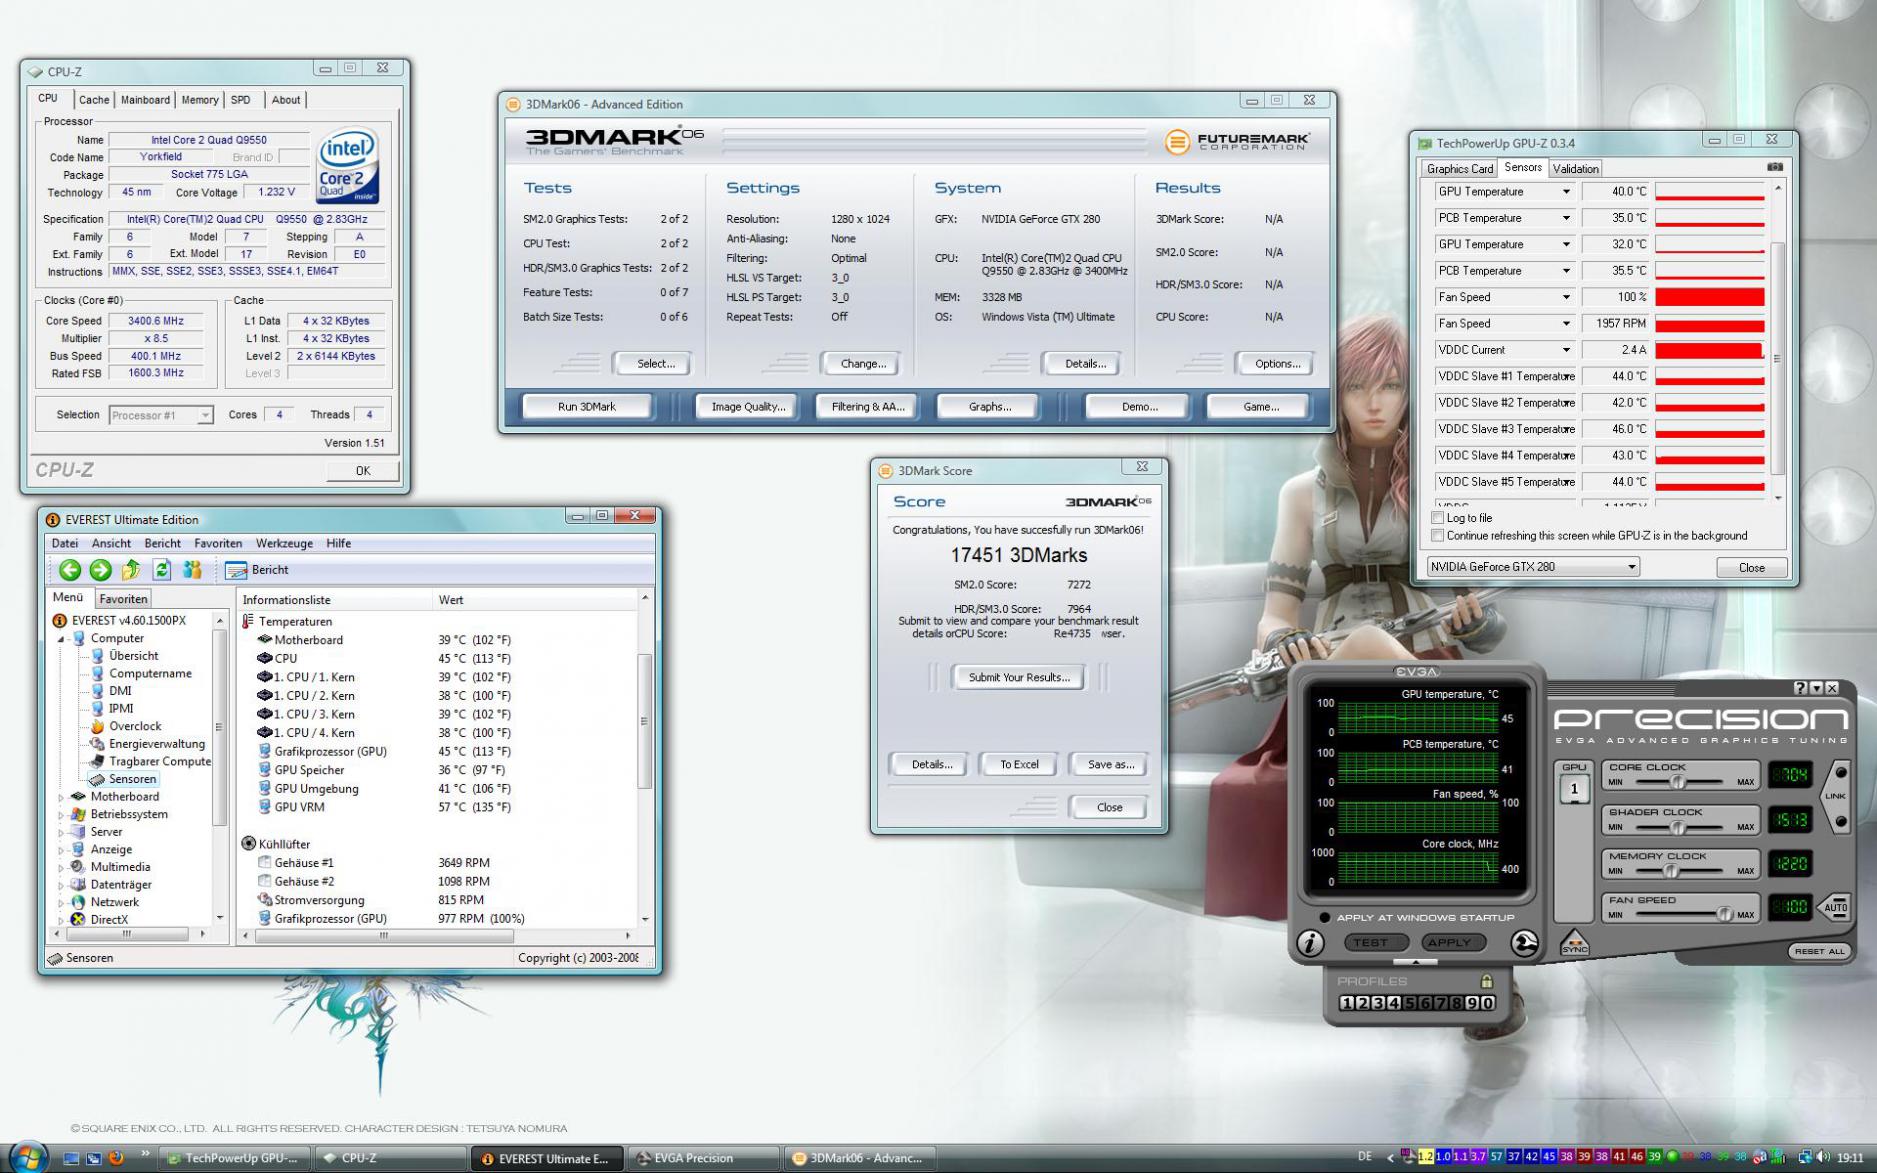Click Show Desktop in quick launch
This screenshot has width=1877, height=1173.
(x=71, y=1158)
